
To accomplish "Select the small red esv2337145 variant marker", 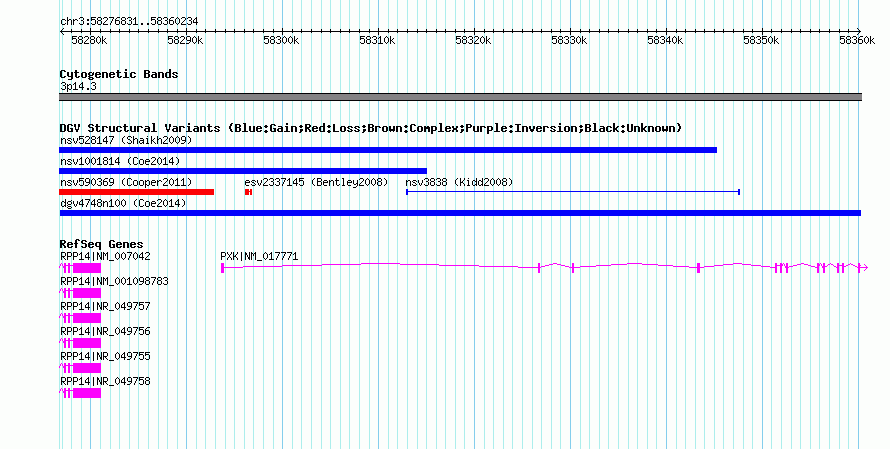I will 248,192.
